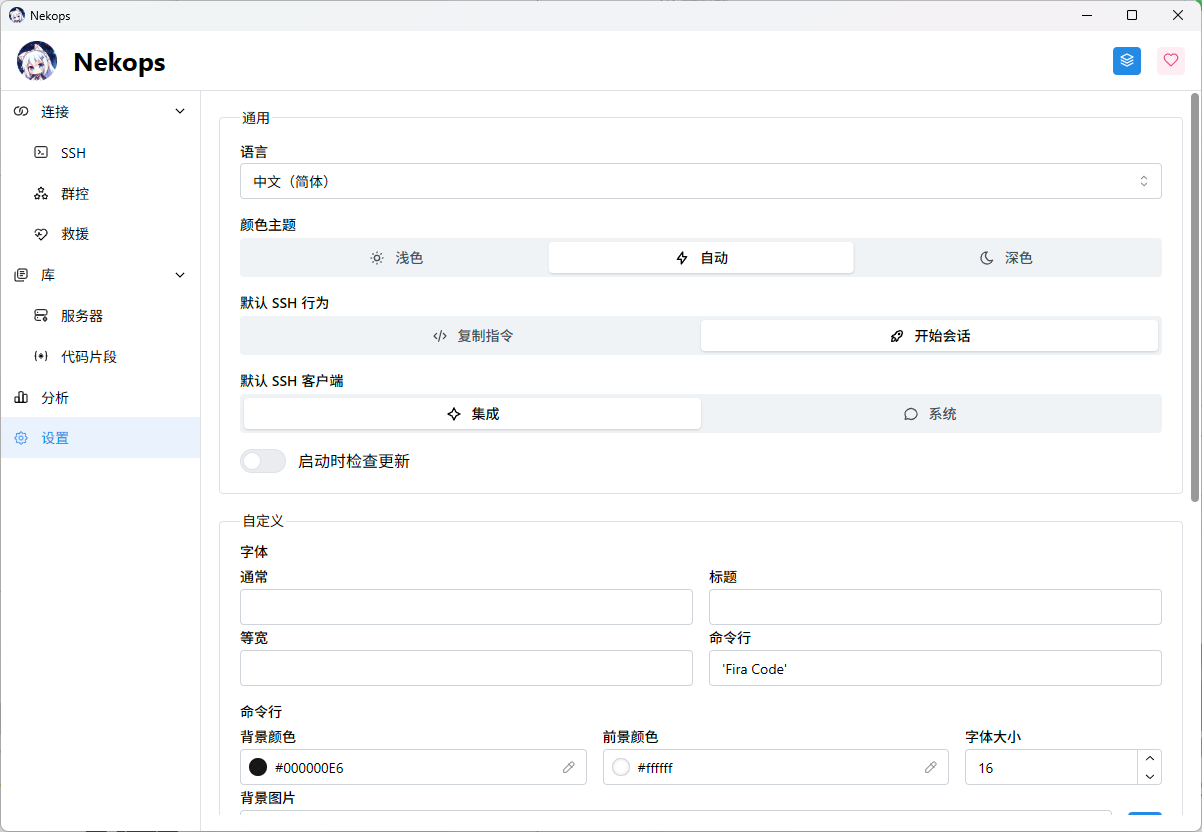Open 服务器 in the sidebar
Image resolution: width=1202 pixels, height=832 pixels.
81,316
